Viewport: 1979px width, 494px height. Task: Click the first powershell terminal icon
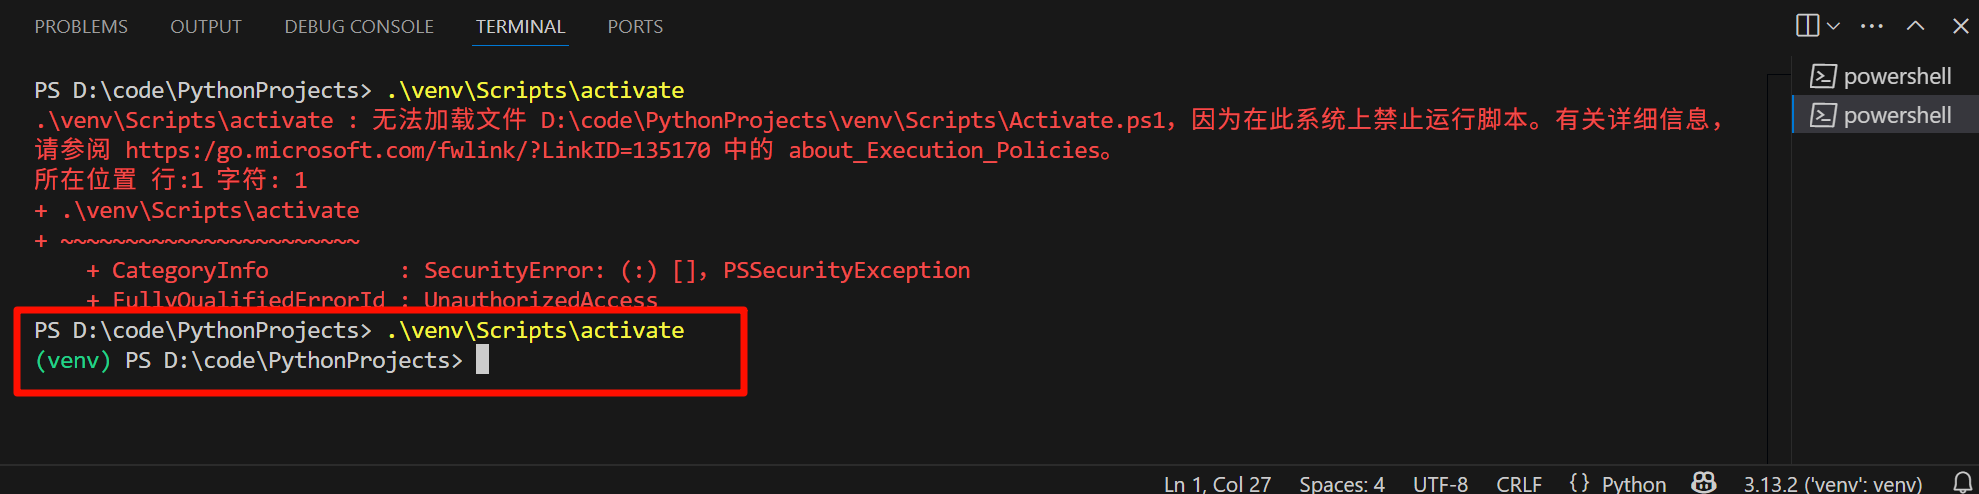1823,76
